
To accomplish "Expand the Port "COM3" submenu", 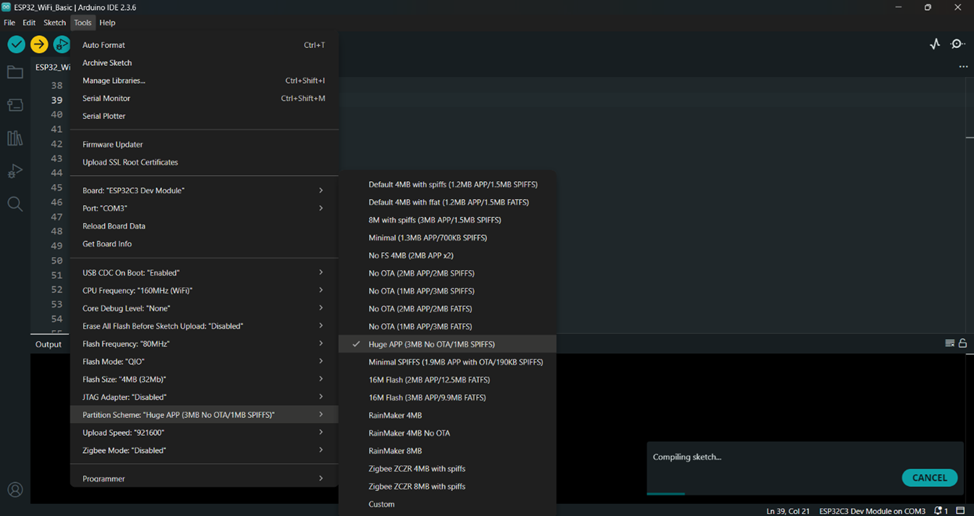I will 204,208.
